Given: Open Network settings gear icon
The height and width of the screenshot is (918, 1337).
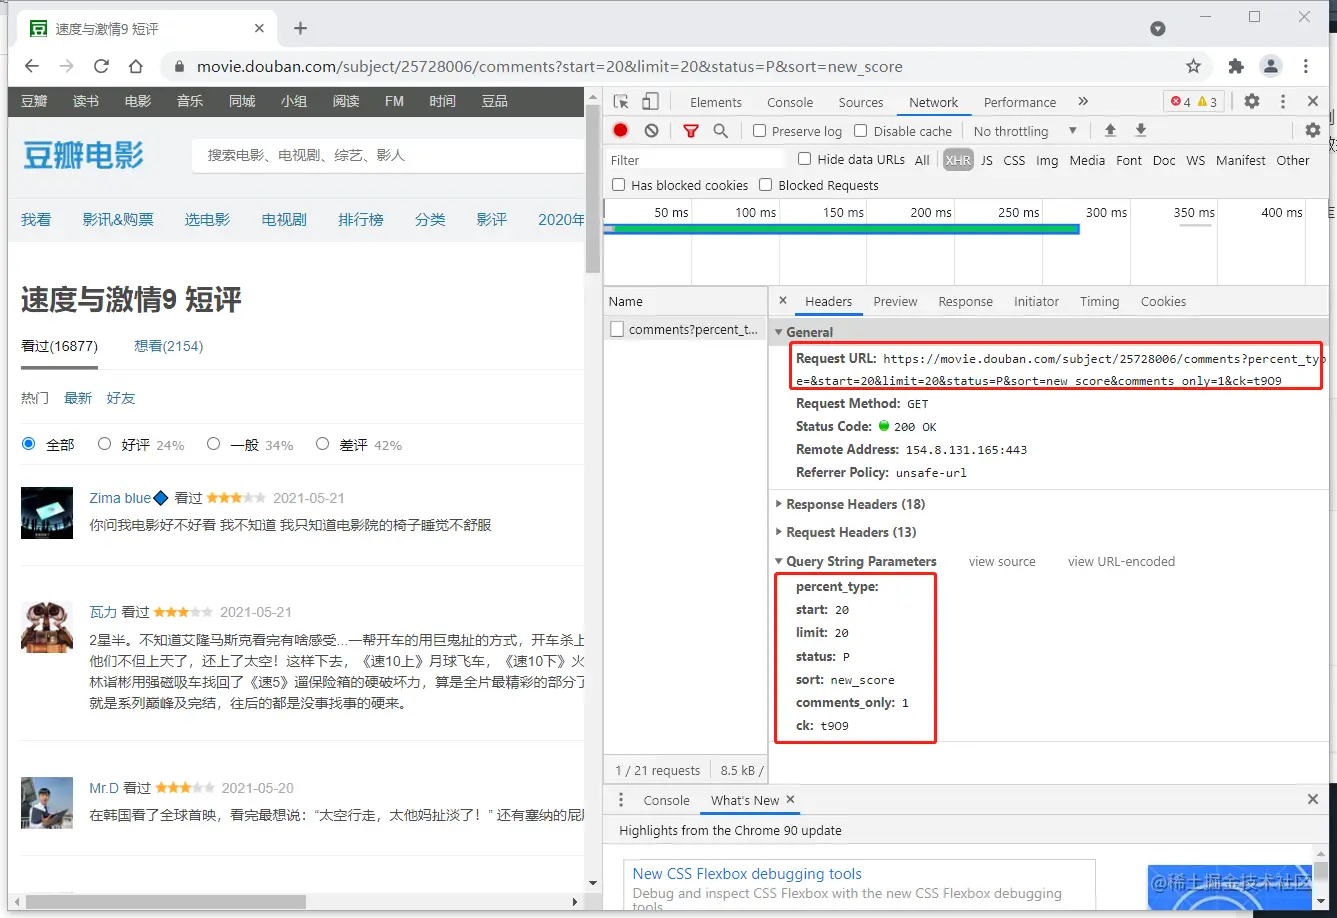Looking at the screenshot, I should click(x=1313, y=130).
